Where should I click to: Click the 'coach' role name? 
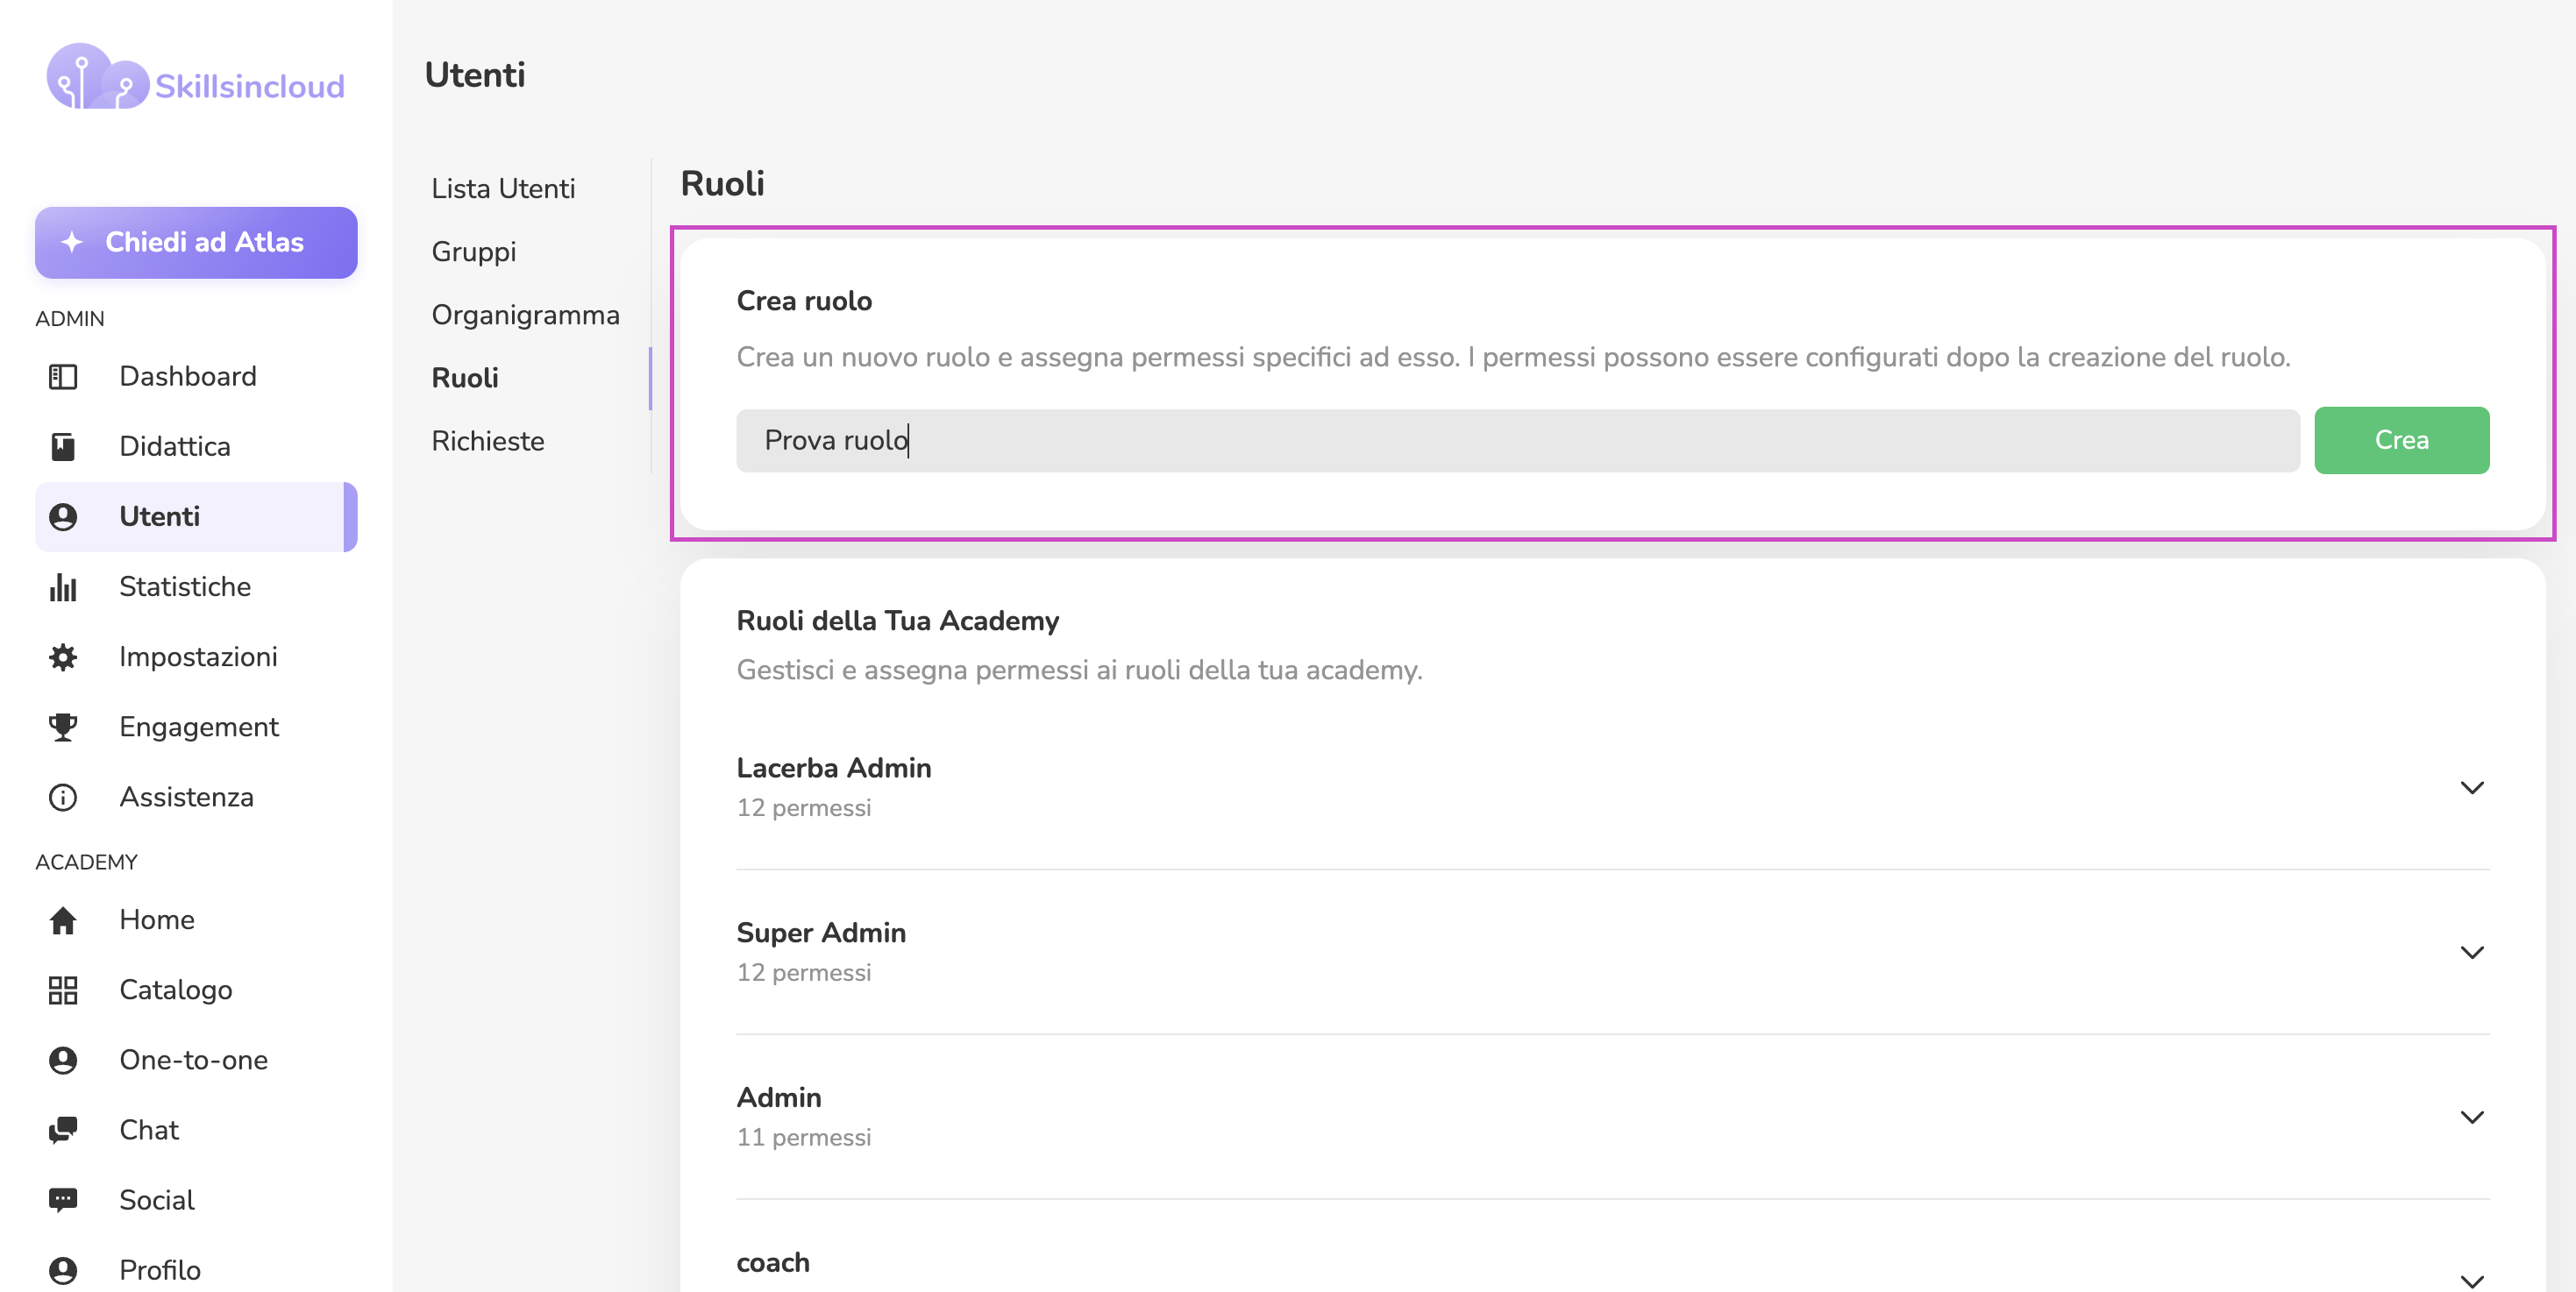[773, 1262]
